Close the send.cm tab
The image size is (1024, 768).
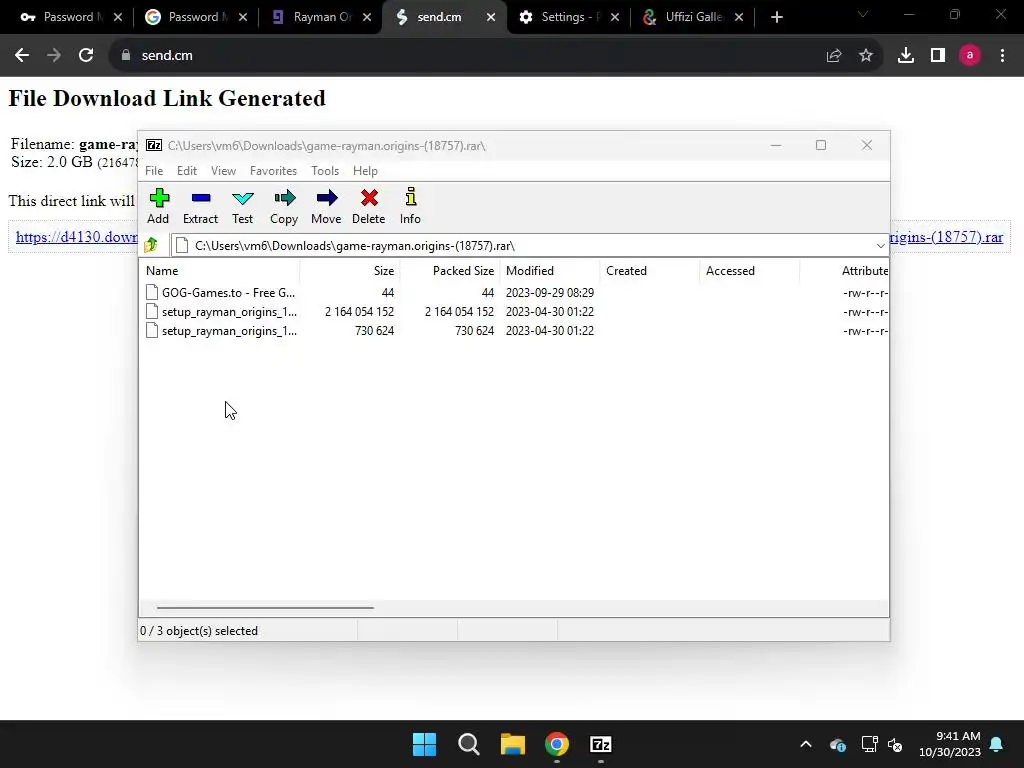click(491, 17)
